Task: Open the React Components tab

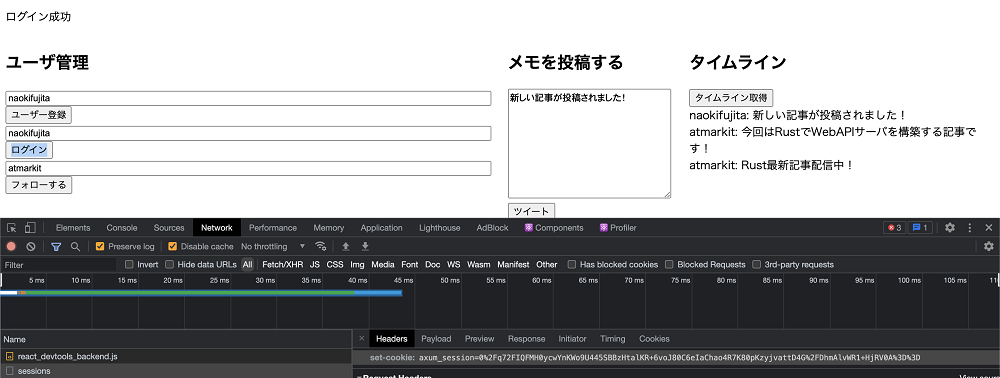Action: coord(554,228)
